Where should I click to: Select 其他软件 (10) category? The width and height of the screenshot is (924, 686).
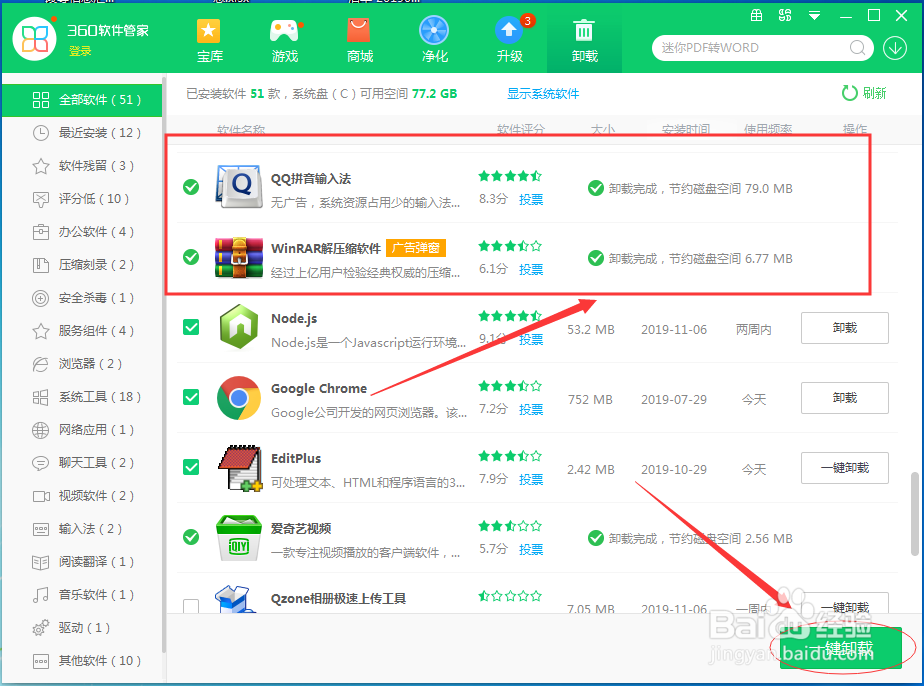[x=82, y=661]
